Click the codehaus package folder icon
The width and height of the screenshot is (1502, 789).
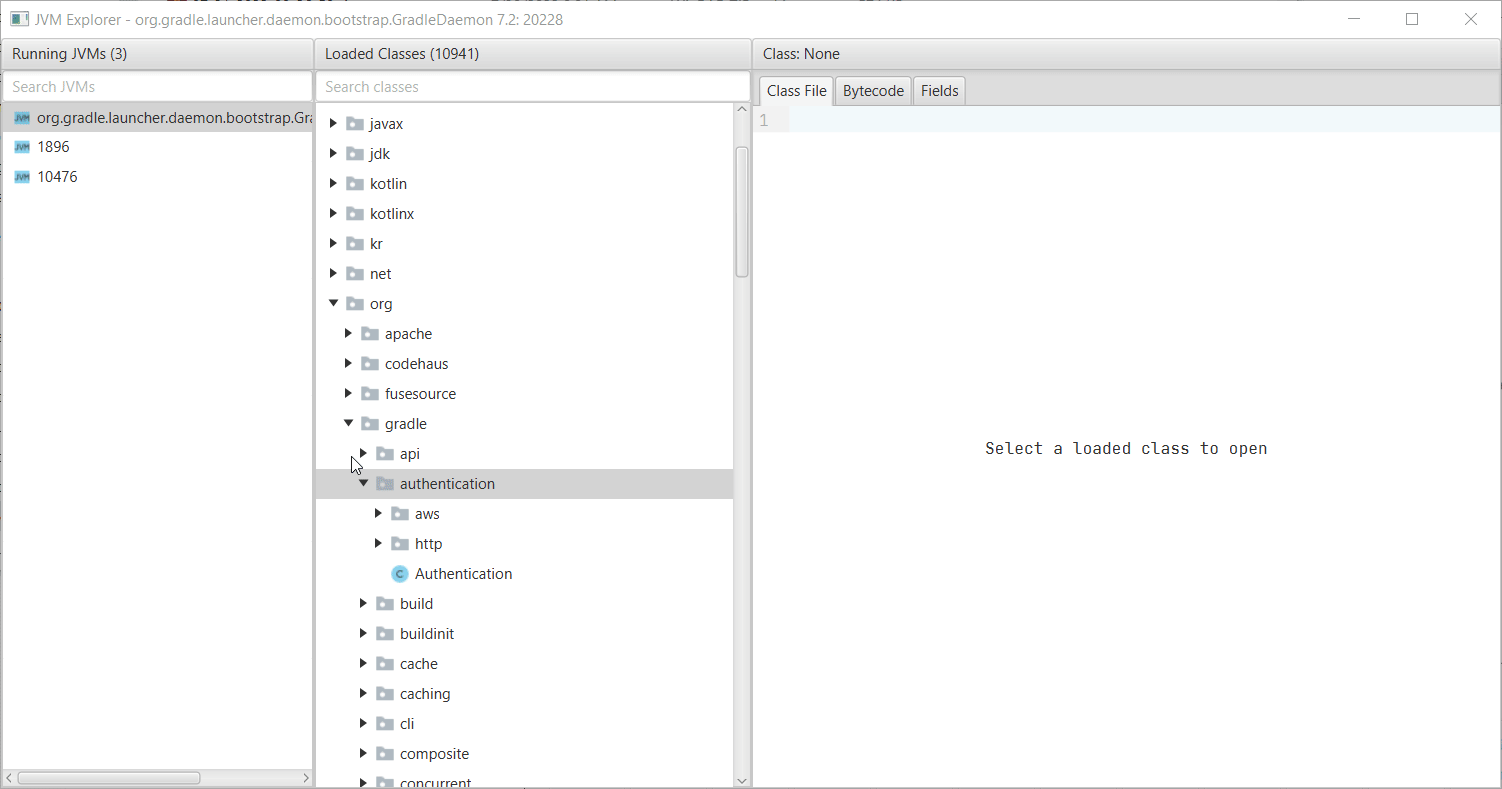369,364
